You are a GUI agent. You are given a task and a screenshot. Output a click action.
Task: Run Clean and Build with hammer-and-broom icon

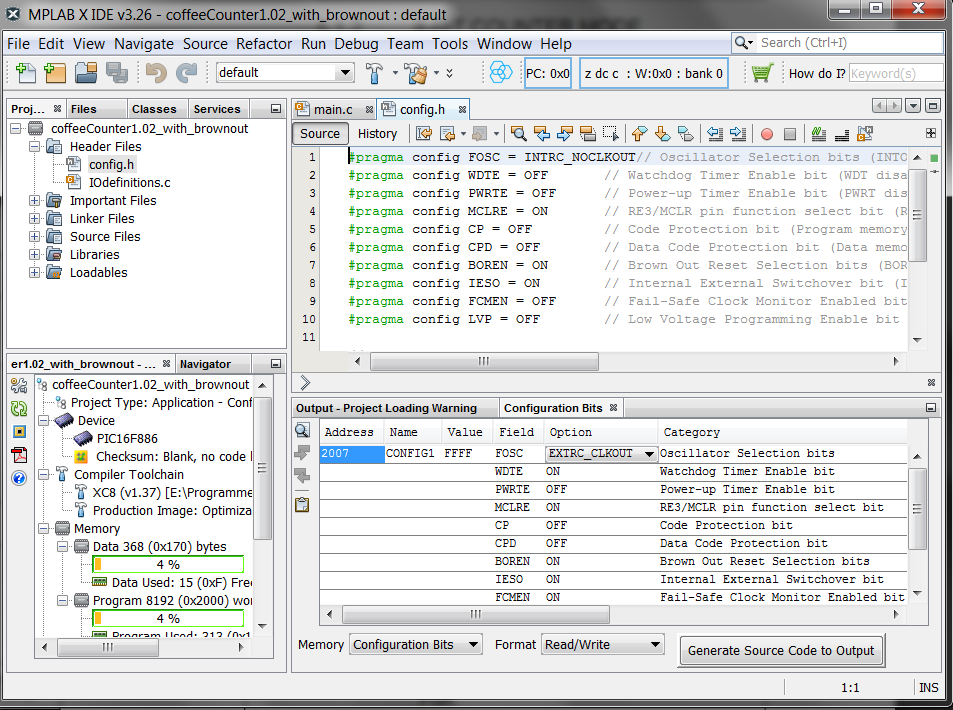[x=416, y=73]
